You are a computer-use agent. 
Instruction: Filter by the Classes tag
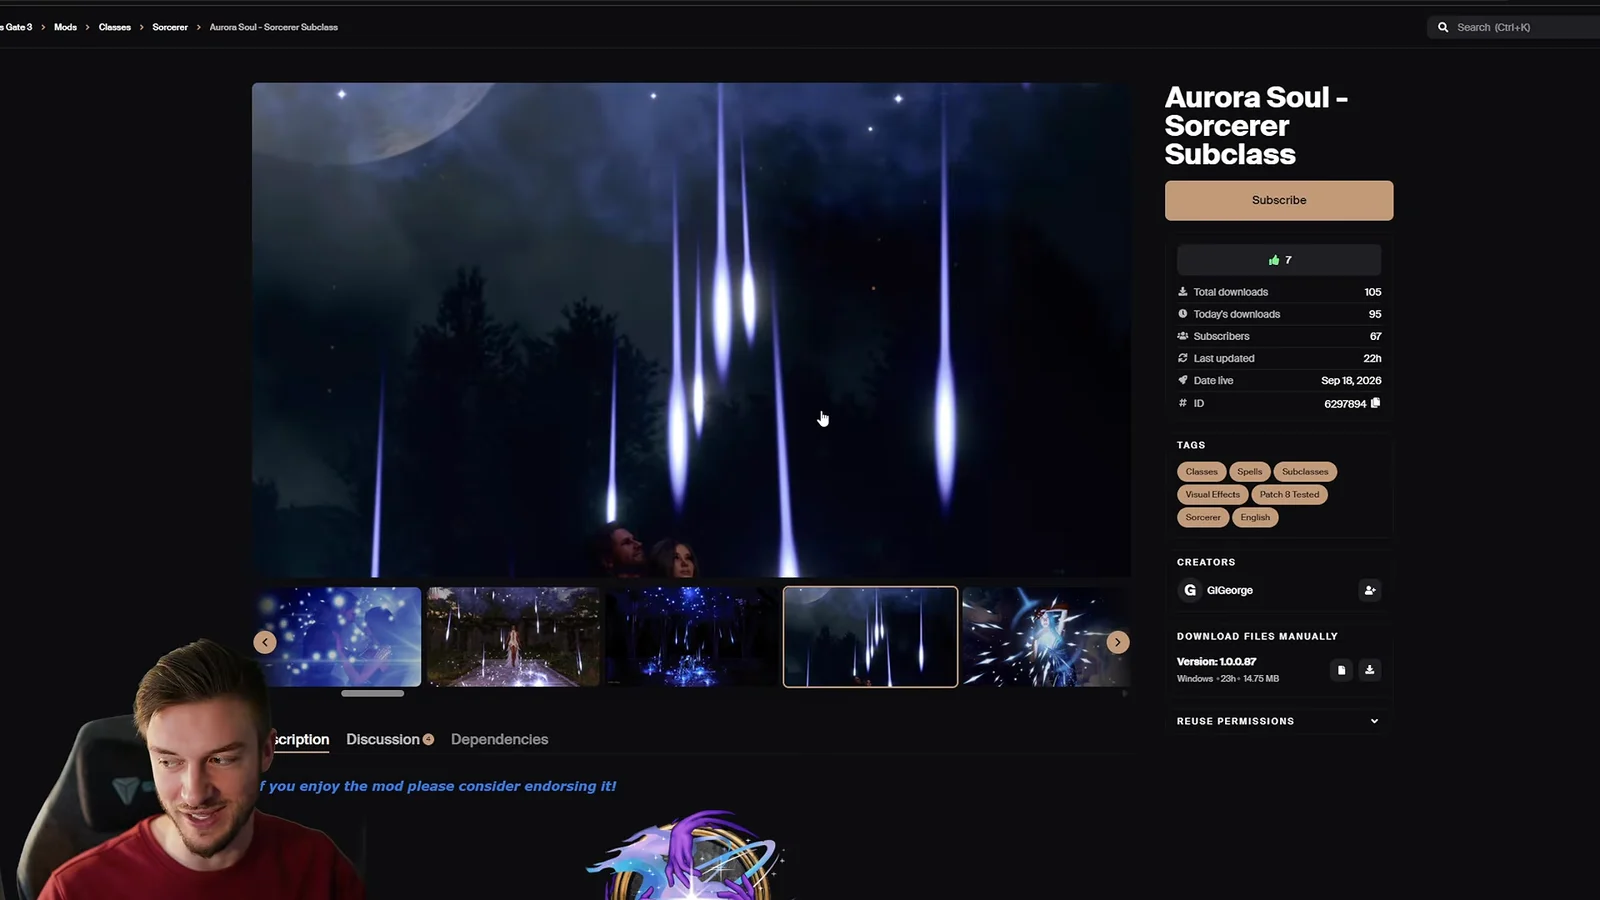(x=1202, y=471)
